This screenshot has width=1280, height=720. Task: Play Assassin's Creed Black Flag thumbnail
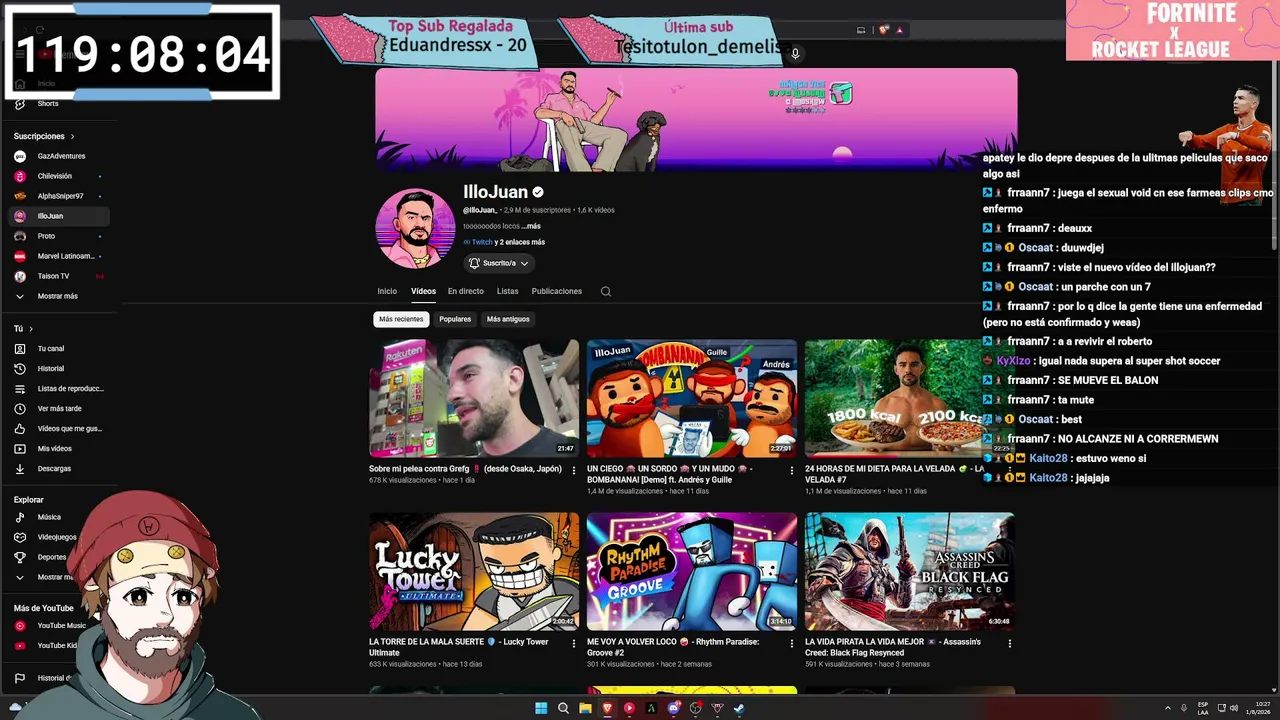click(910, 571)
